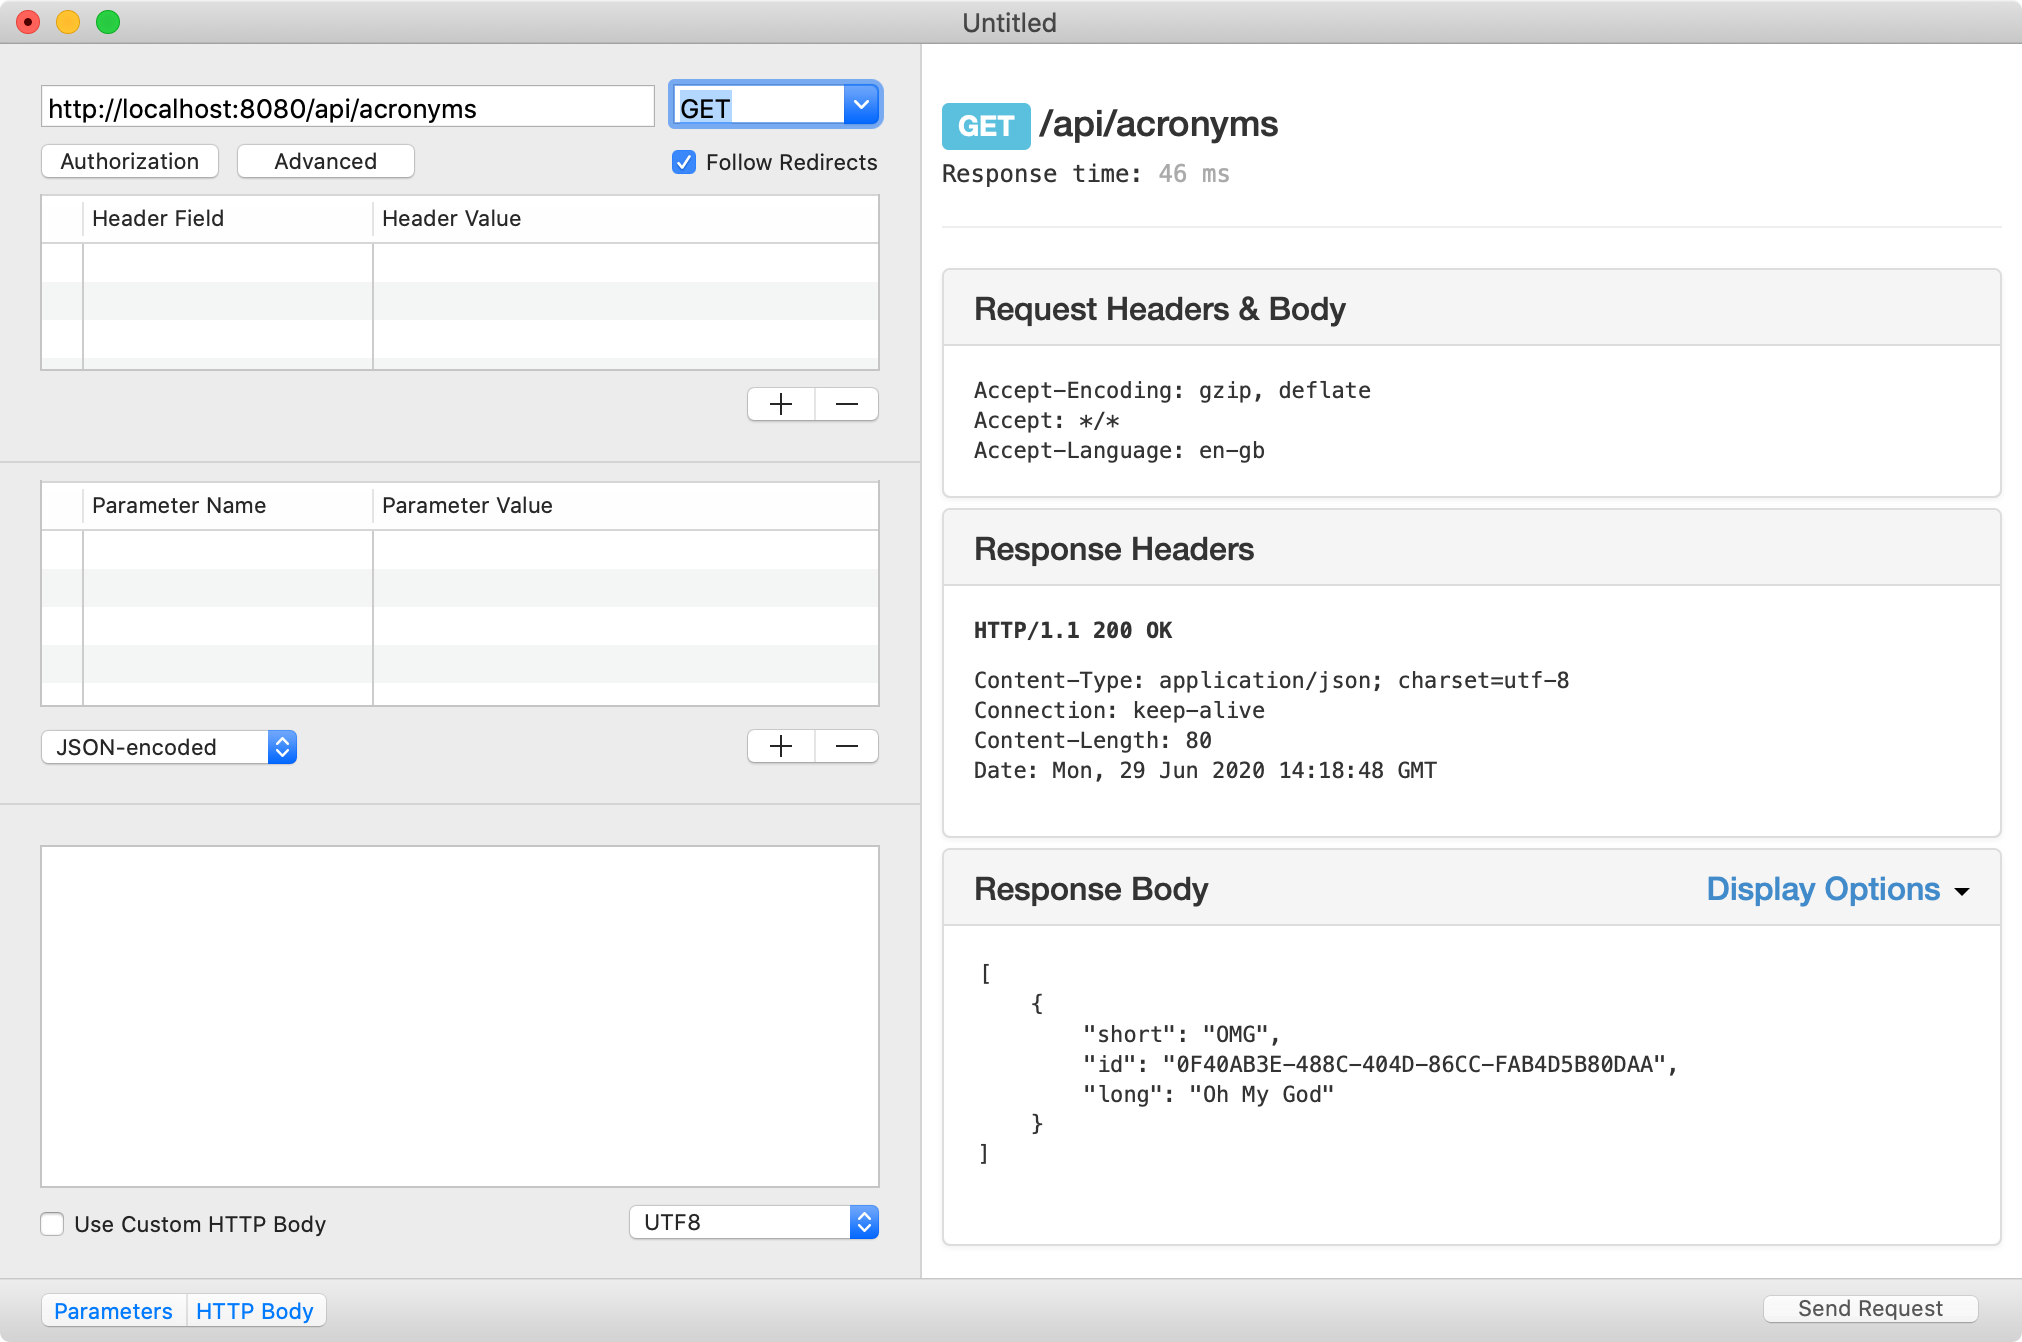This screenshot has width=2022, height=1342.
Task: Click the "id" UUID JSON line
Action: click(1380, 1064)
